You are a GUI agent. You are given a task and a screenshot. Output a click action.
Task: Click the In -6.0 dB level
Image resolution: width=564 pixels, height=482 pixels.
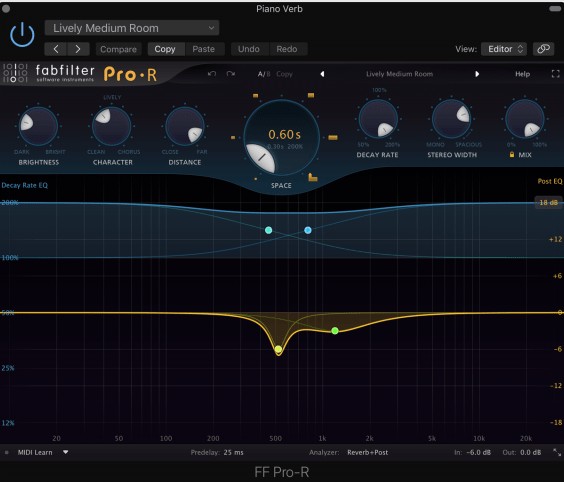point(478,453)
